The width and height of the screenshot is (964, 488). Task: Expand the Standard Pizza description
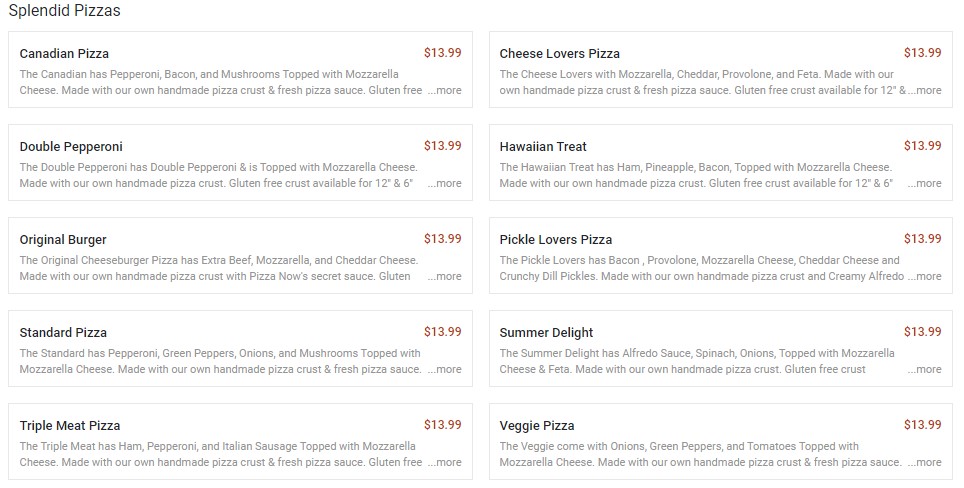point(445,370)
